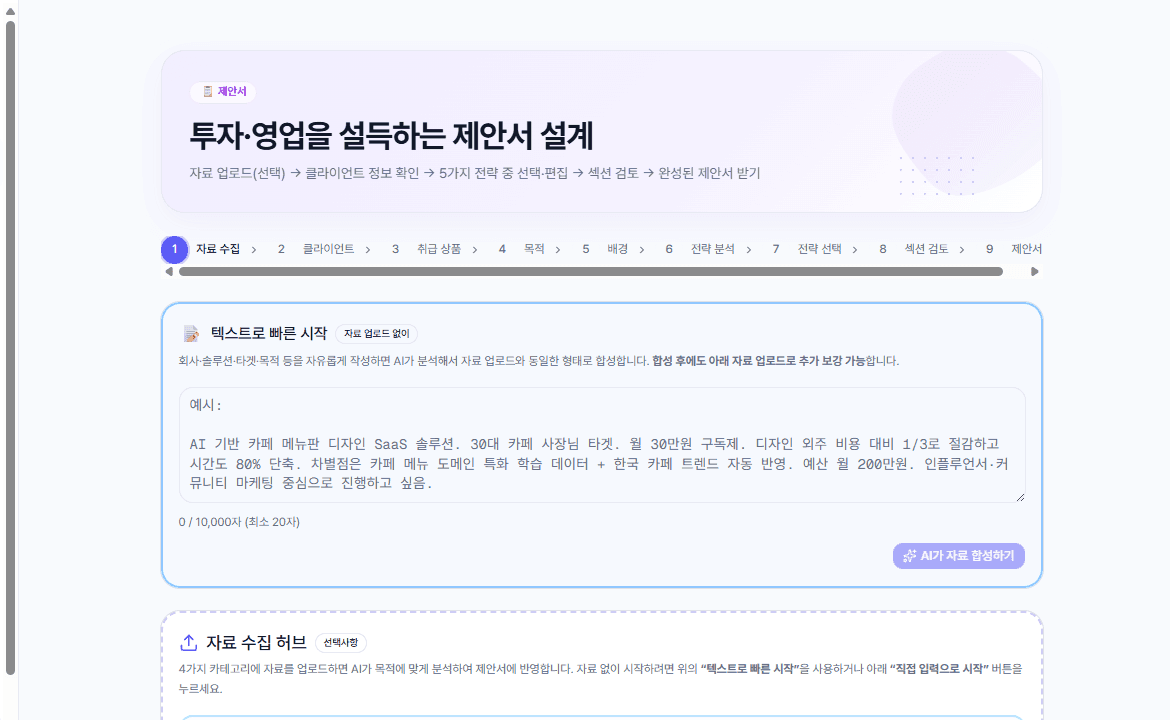Click into the 예시 text area
The height and width of the screenshot is (720, 1170).
pyautogui.click(x=602, y=445)
